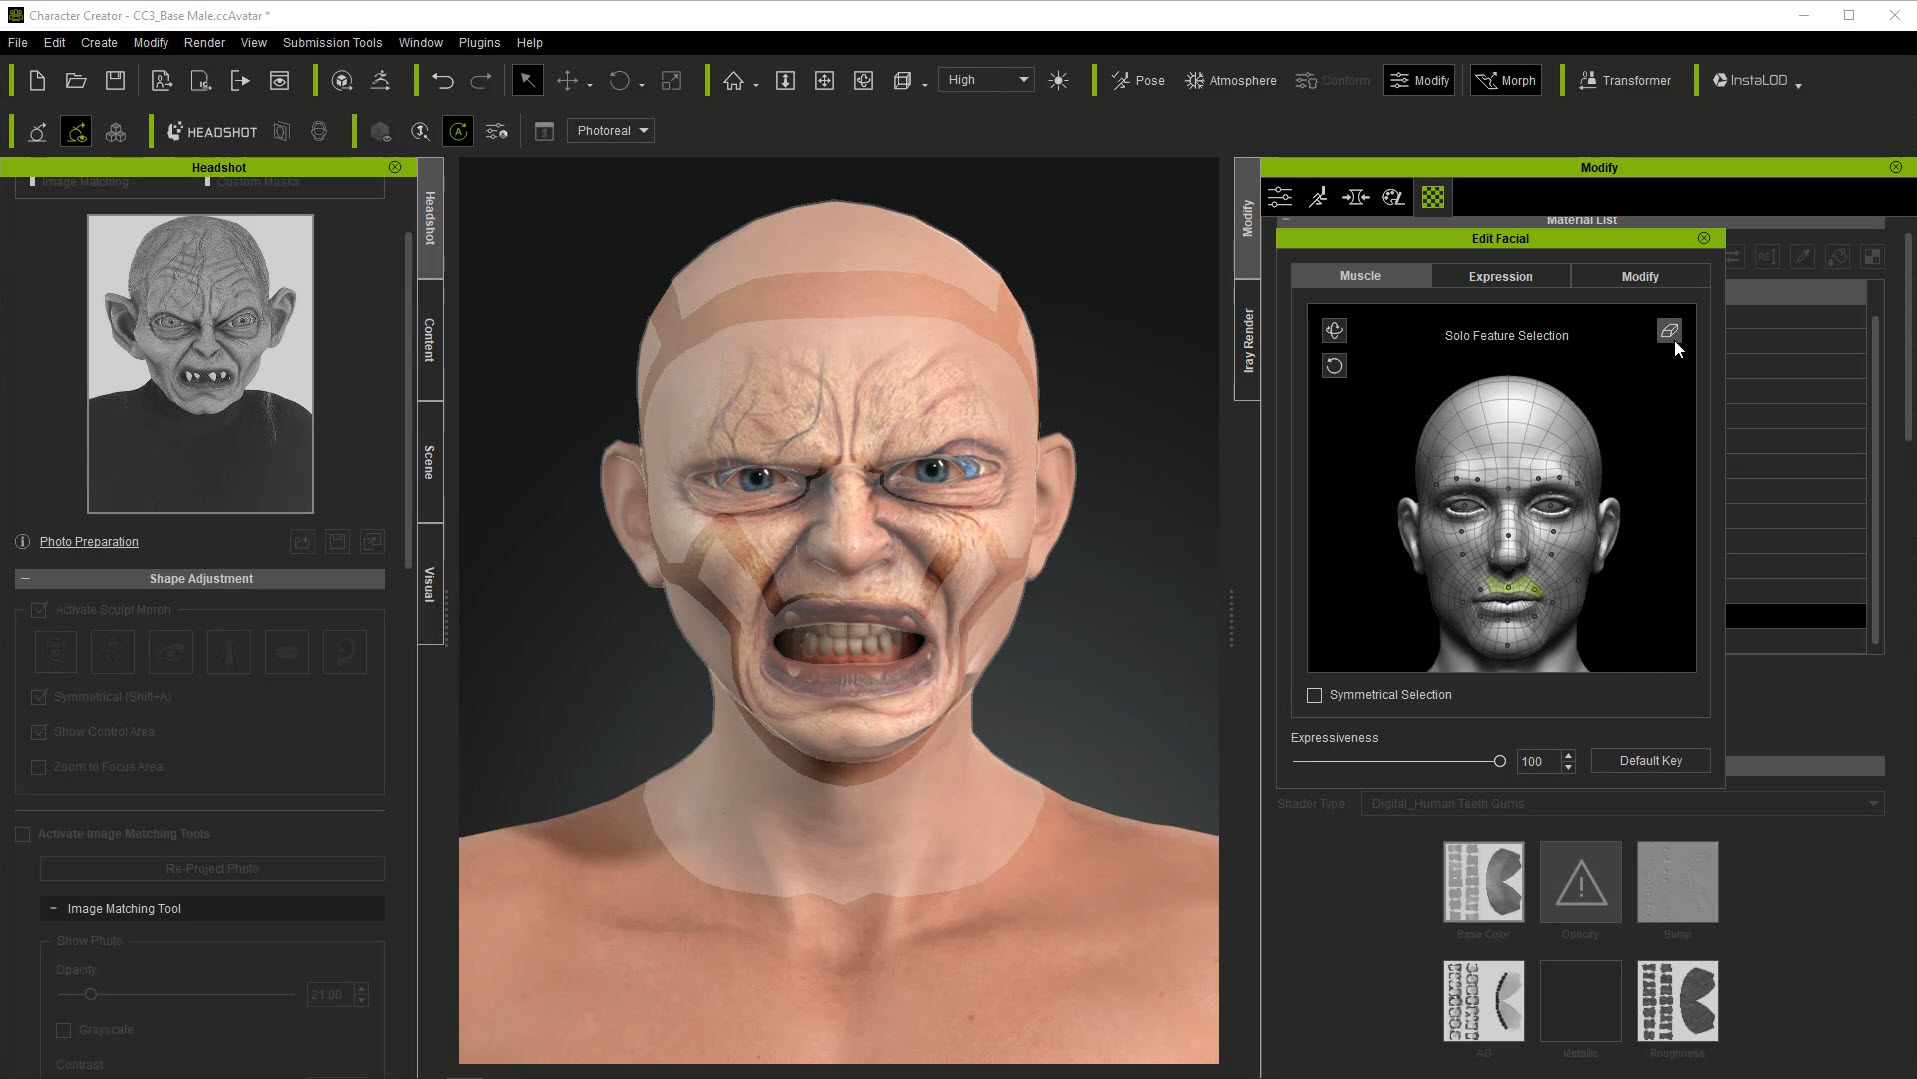Viewport: 1917px width, 1079px height.
Task: Click the Home view icon
Action: pos(733,81)
